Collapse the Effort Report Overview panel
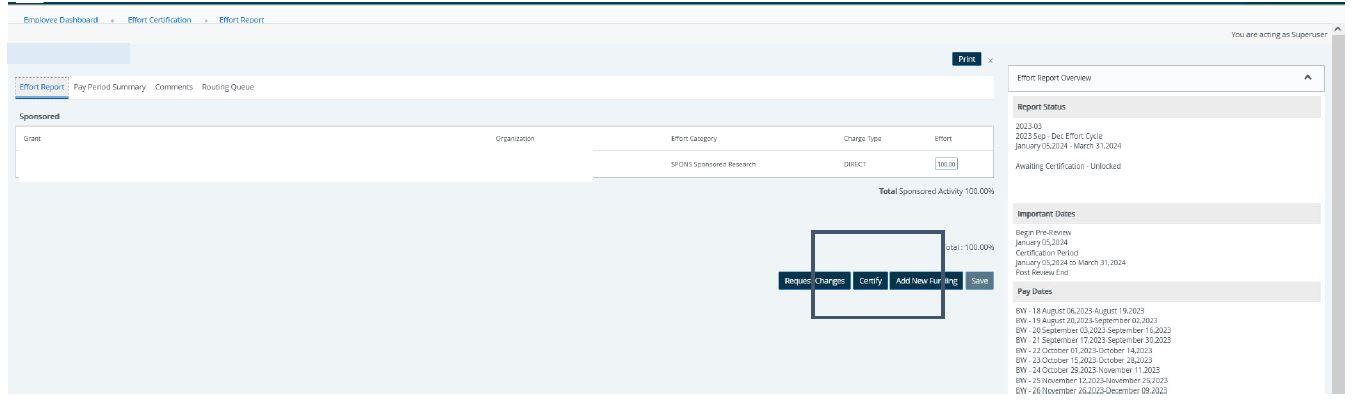Screen dimensions: 1353x411 [x=1308, y=77]
